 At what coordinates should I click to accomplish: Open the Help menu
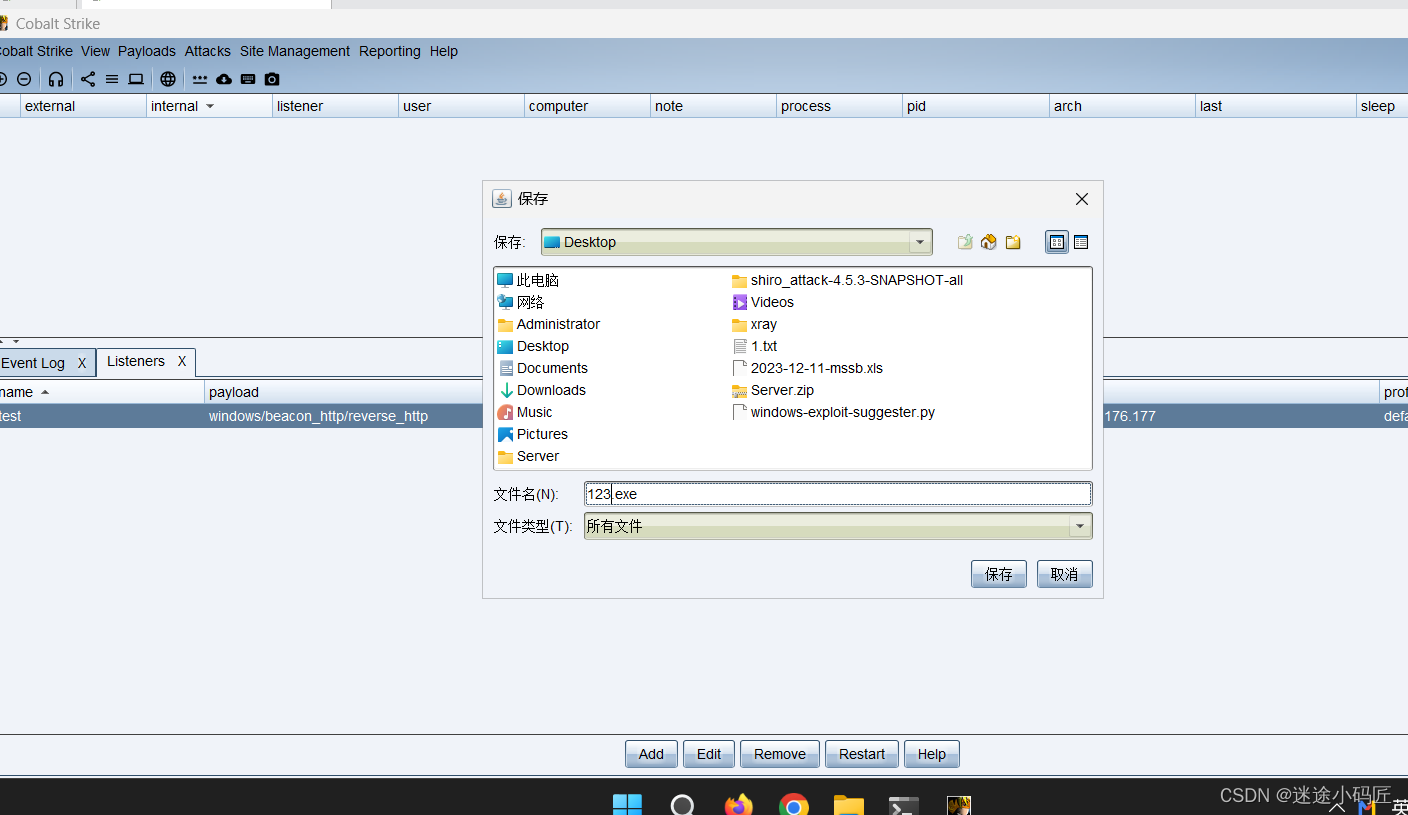point(444,51)
